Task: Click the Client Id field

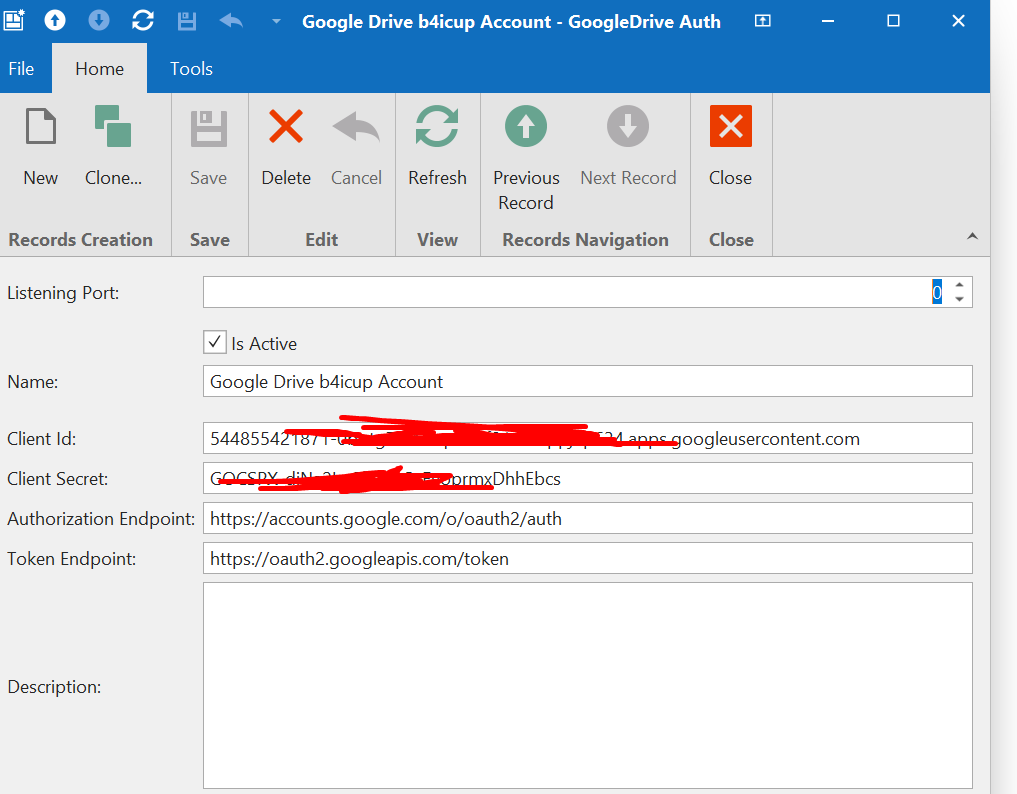Action: tap(588, 439)
